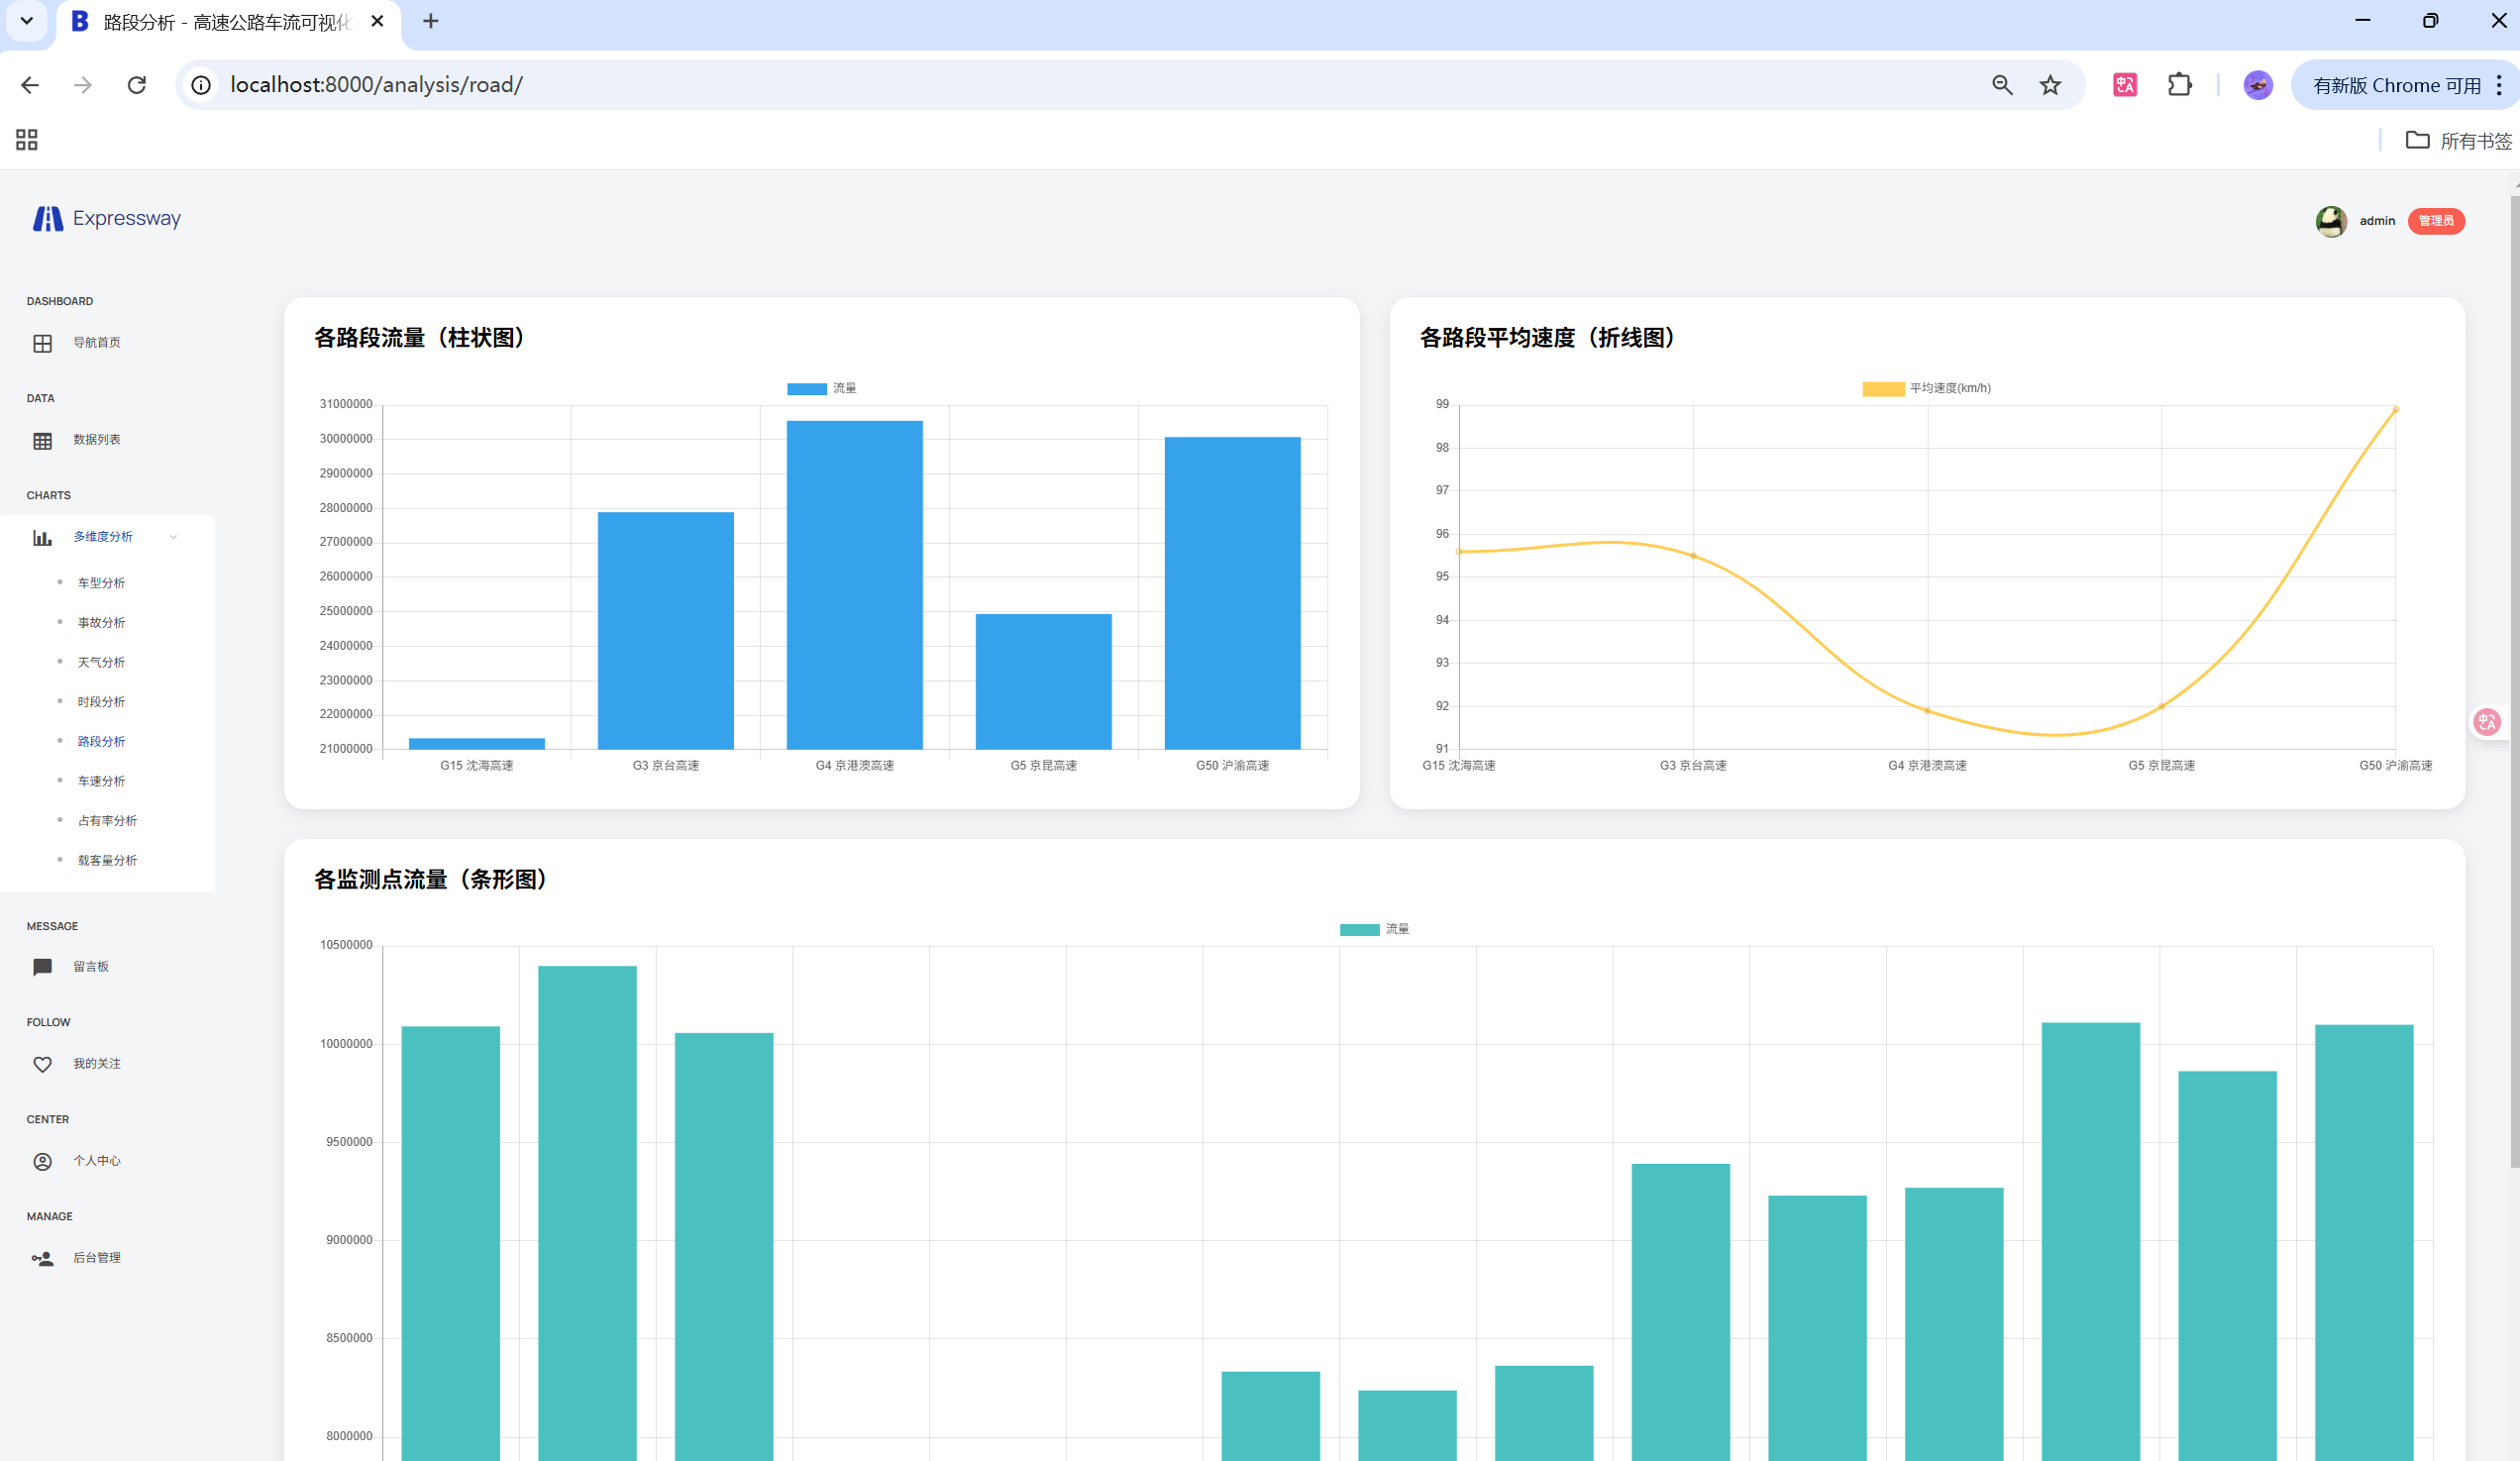Open the 个人中心 profile icon
The image size is (2520, 1461).
pyautogui.click(x=42, y=1161)
